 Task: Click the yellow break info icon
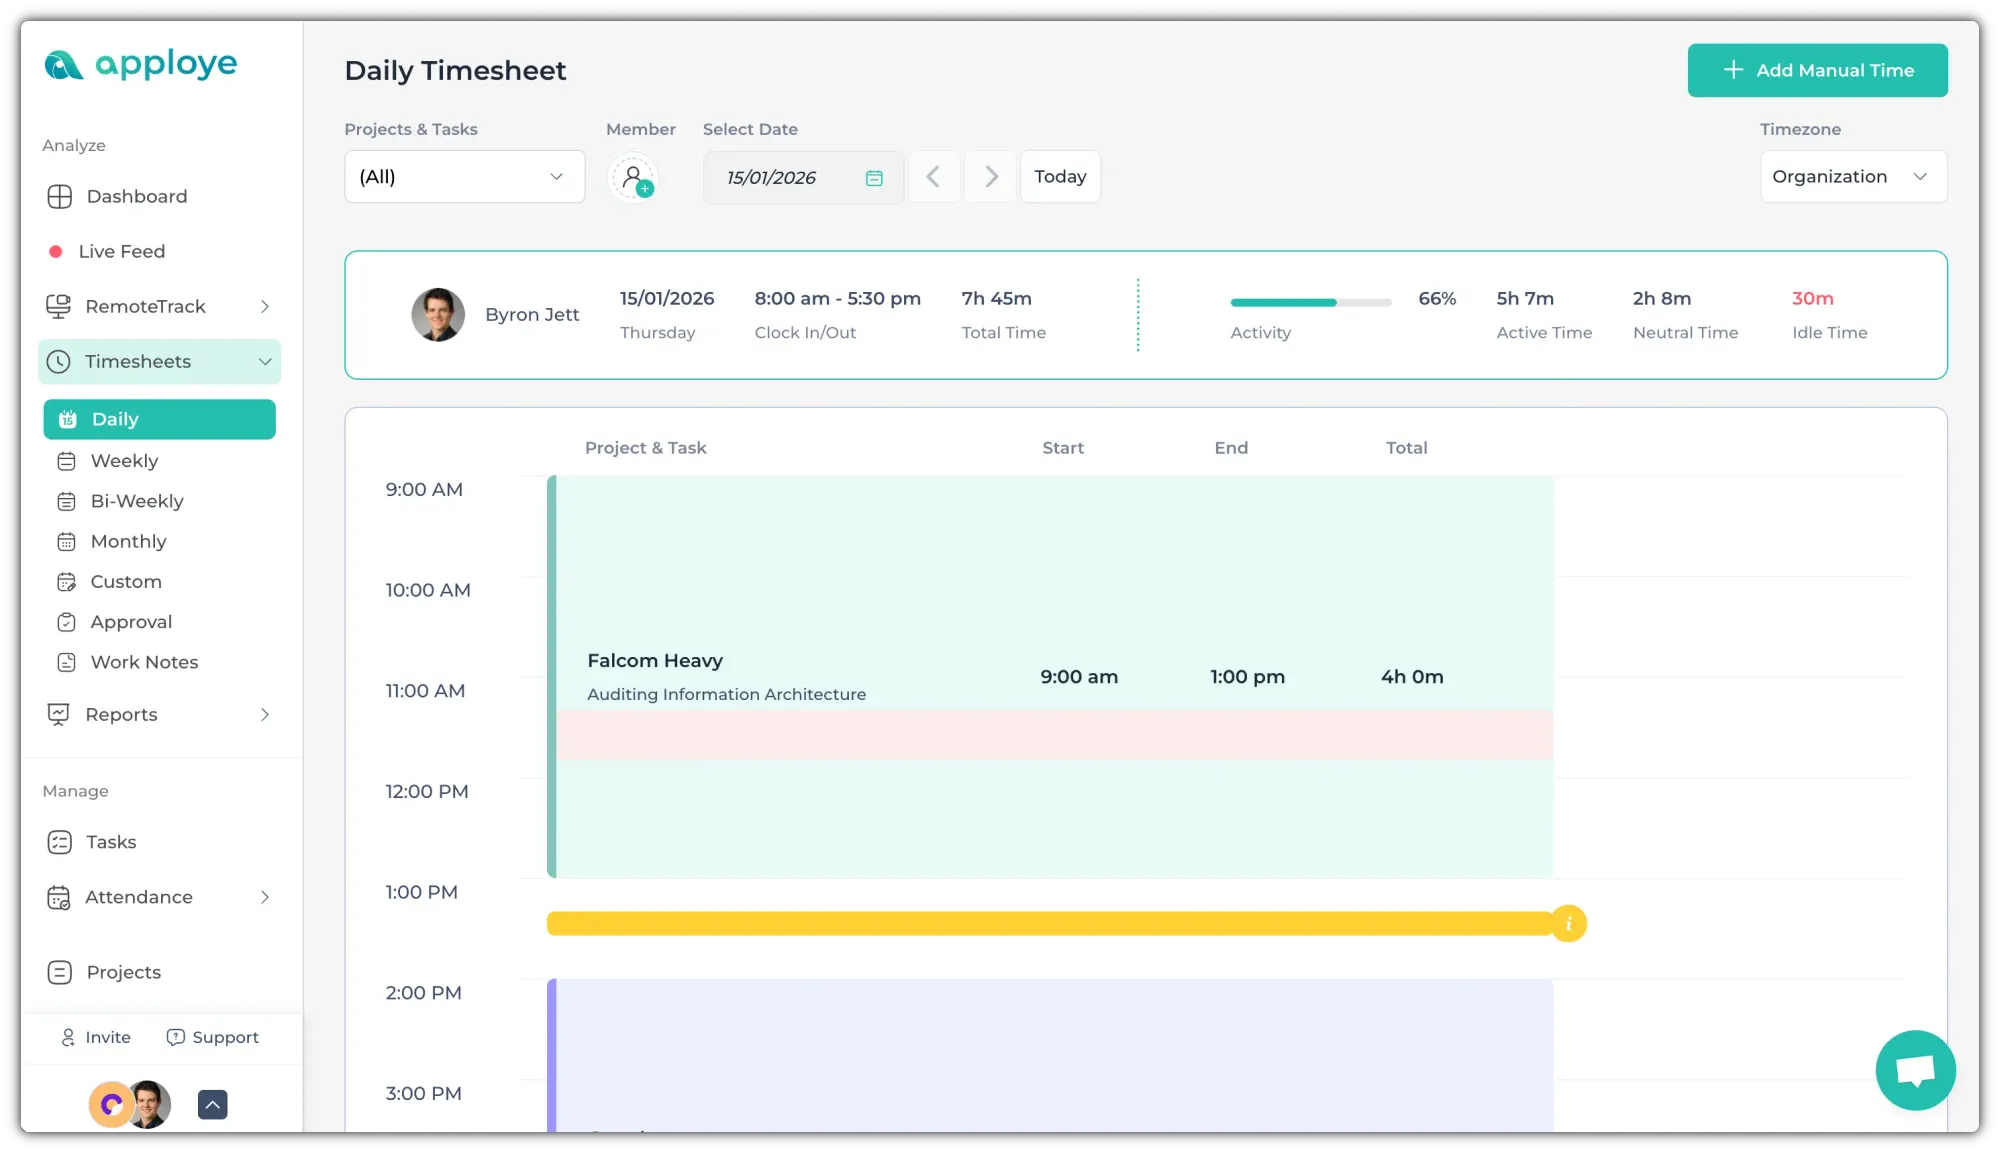(x=1568, y=923)
